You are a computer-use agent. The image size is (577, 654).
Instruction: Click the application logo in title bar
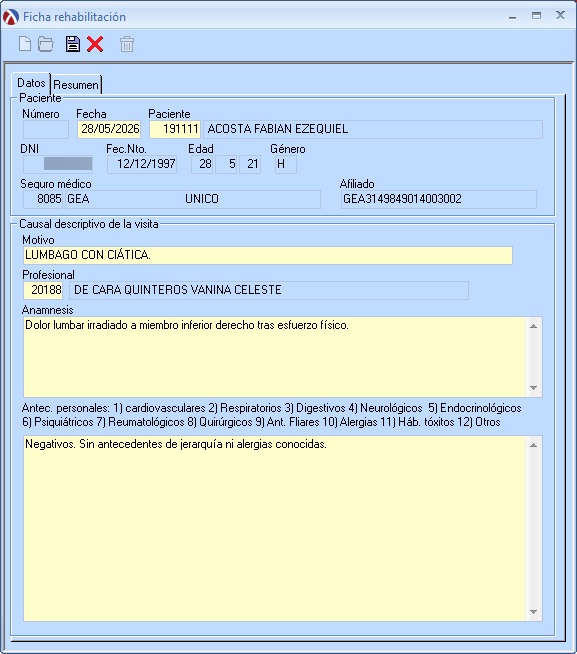pyautogui.click(x=11, y=17)
